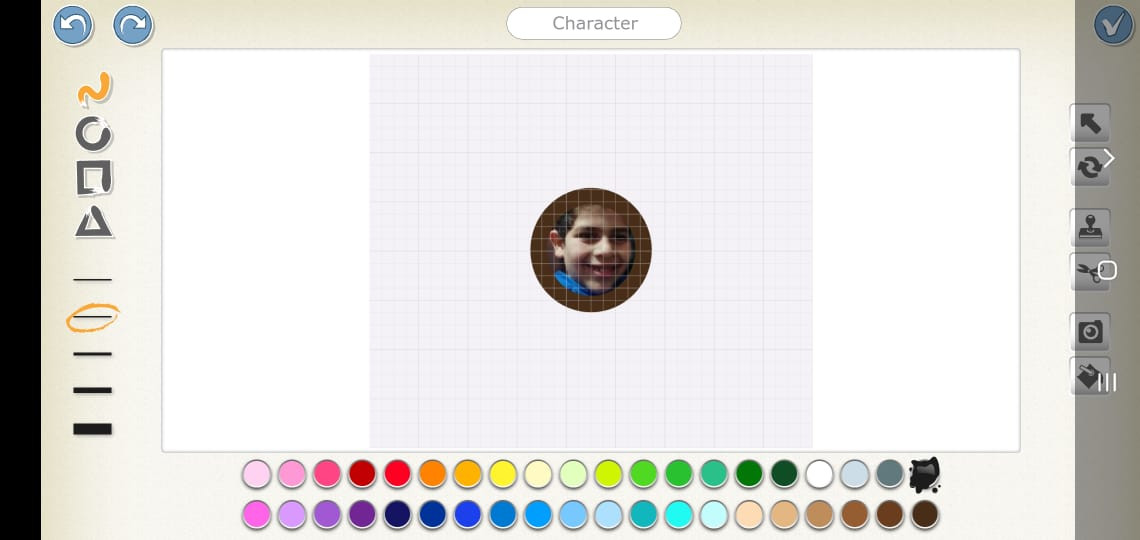The image size is (1140, 540).
Task: Set the orange-circled second line width
Action: [92, 318]
